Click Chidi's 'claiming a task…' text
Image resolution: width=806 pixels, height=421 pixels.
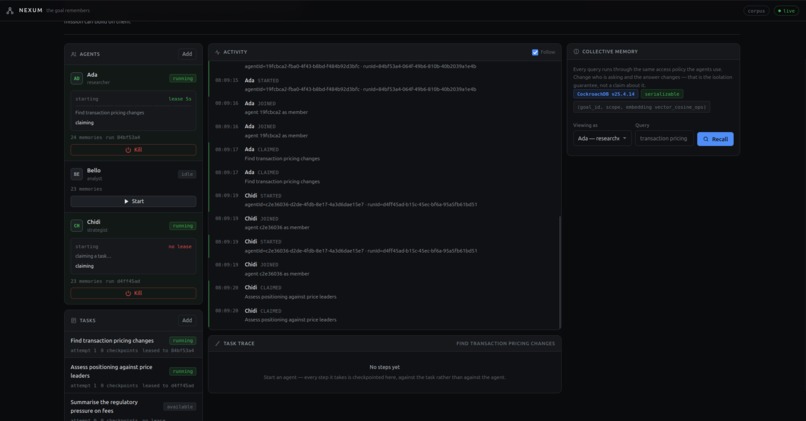click(93, 256)
